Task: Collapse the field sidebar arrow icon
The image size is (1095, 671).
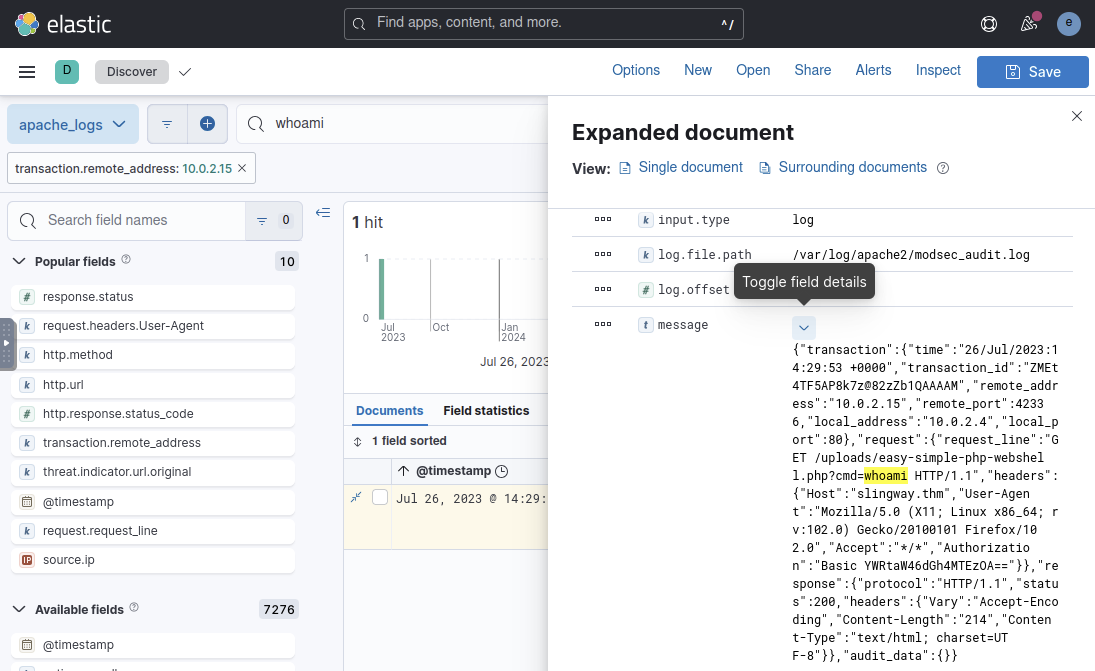Action: [322, 212]
